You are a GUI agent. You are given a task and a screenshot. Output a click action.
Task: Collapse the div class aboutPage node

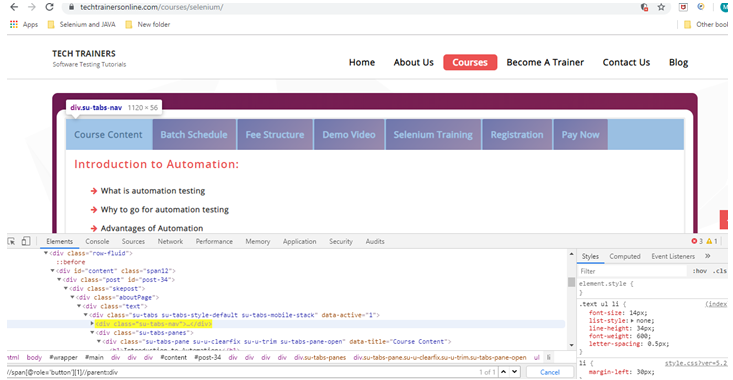pos(72,297)
